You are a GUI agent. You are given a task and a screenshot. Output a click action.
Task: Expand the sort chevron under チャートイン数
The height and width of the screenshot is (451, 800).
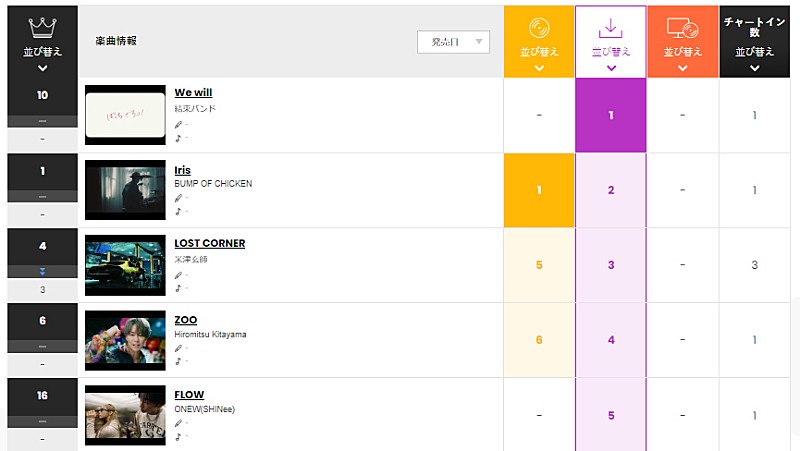click(755, 68)
